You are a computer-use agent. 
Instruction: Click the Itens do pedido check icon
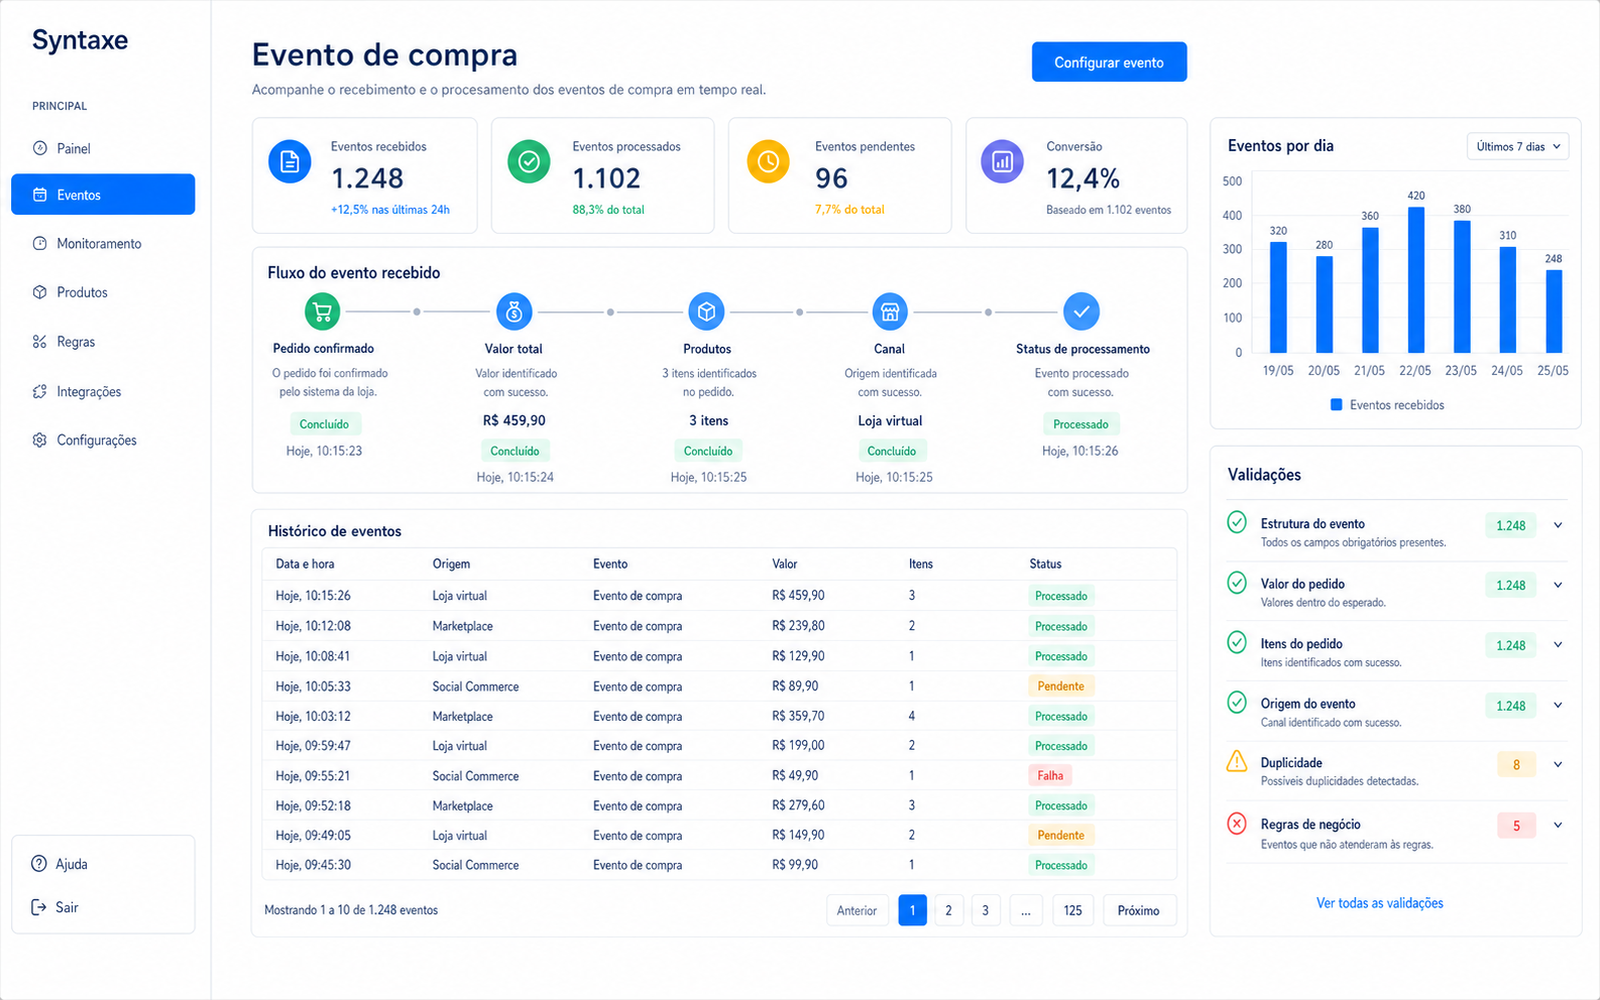1237,642
